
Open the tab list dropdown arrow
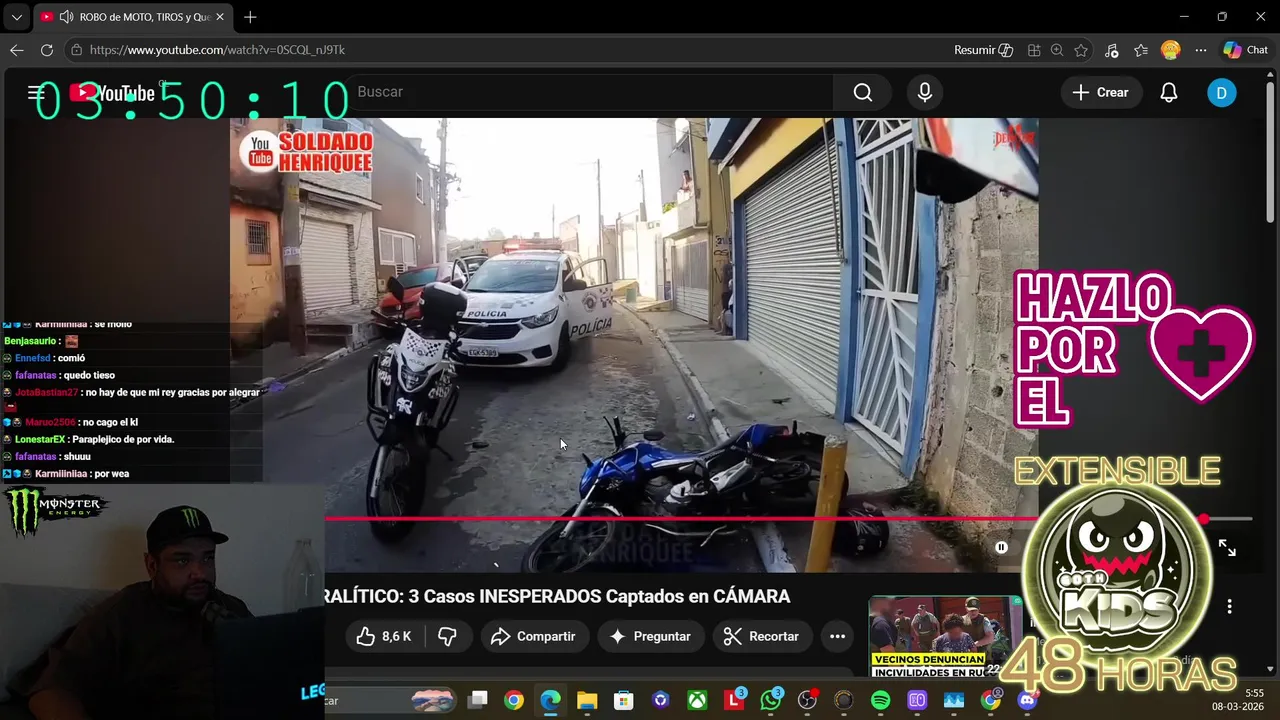pyautogui.click(x=17, y=17)
